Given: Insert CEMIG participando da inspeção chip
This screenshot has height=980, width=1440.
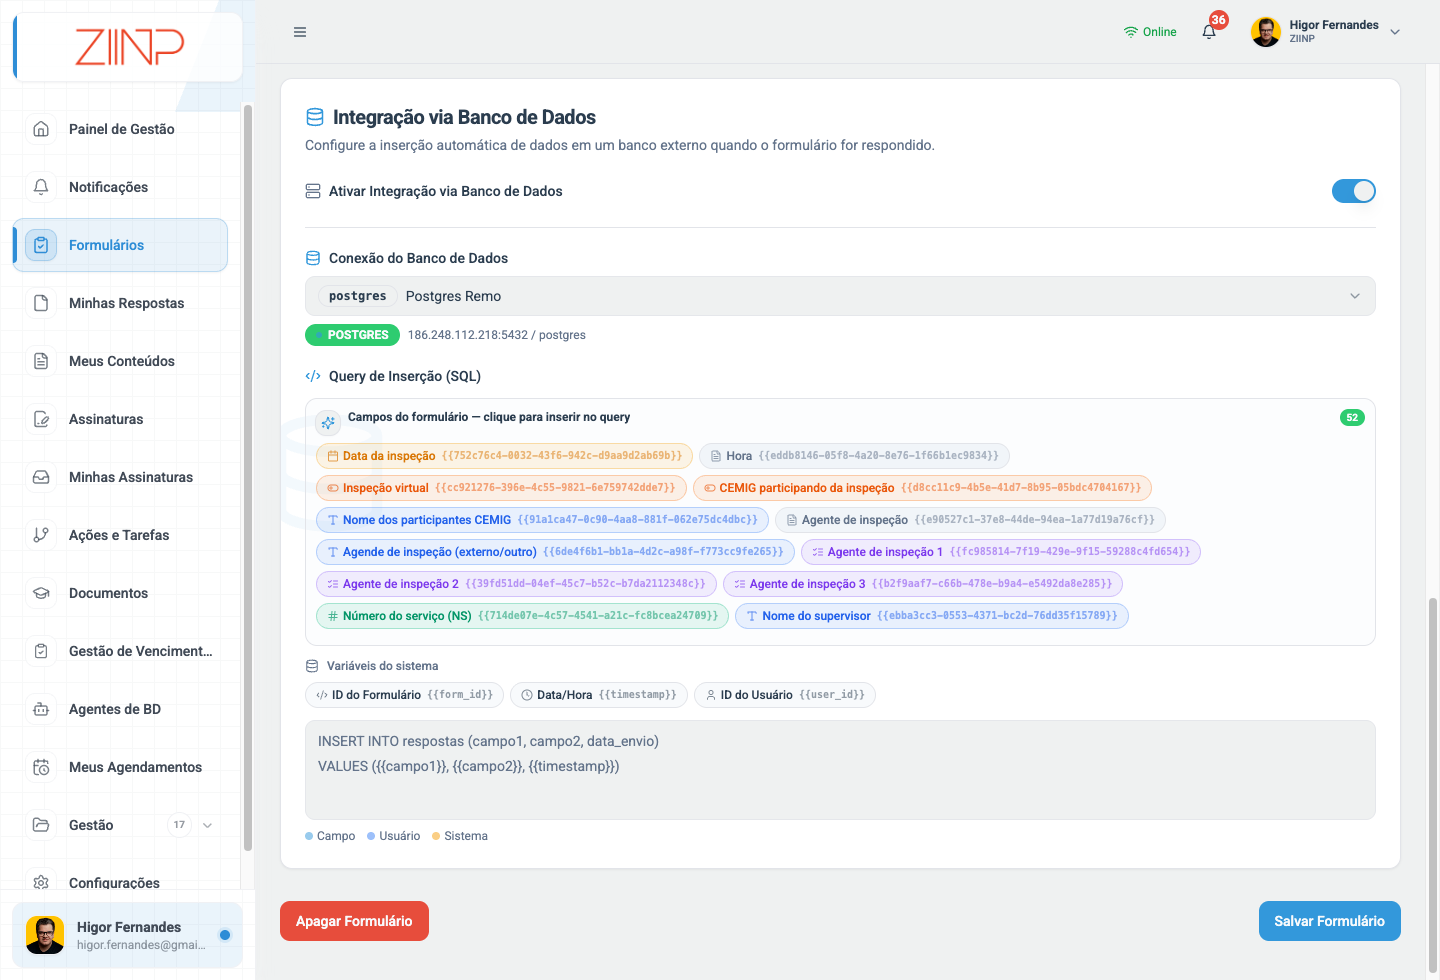Looking at the screenshot, I should (x=922, y=488).
